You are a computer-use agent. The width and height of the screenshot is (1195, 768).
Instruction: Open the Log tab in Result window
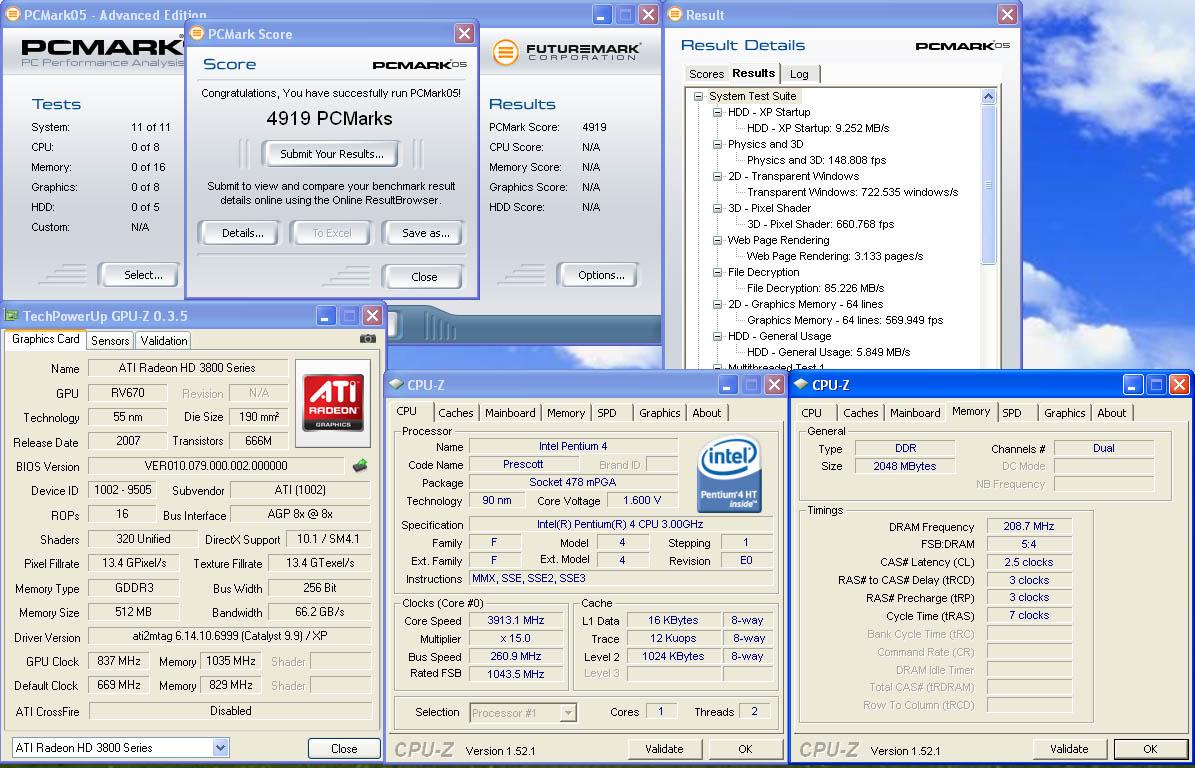click(x=799, y=74)
